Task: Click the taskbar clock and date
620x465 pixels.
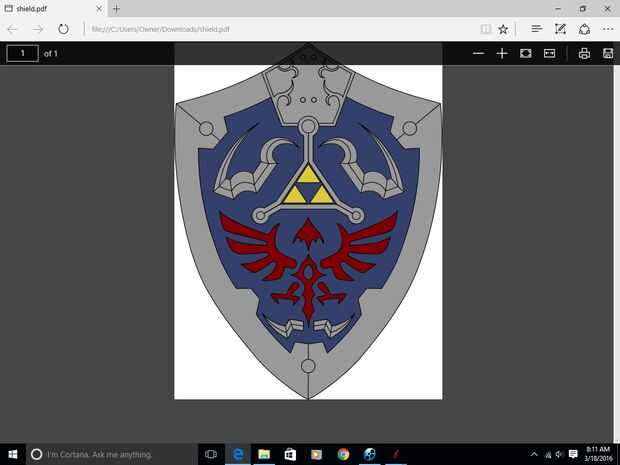Action: click(x=597, y=454)
